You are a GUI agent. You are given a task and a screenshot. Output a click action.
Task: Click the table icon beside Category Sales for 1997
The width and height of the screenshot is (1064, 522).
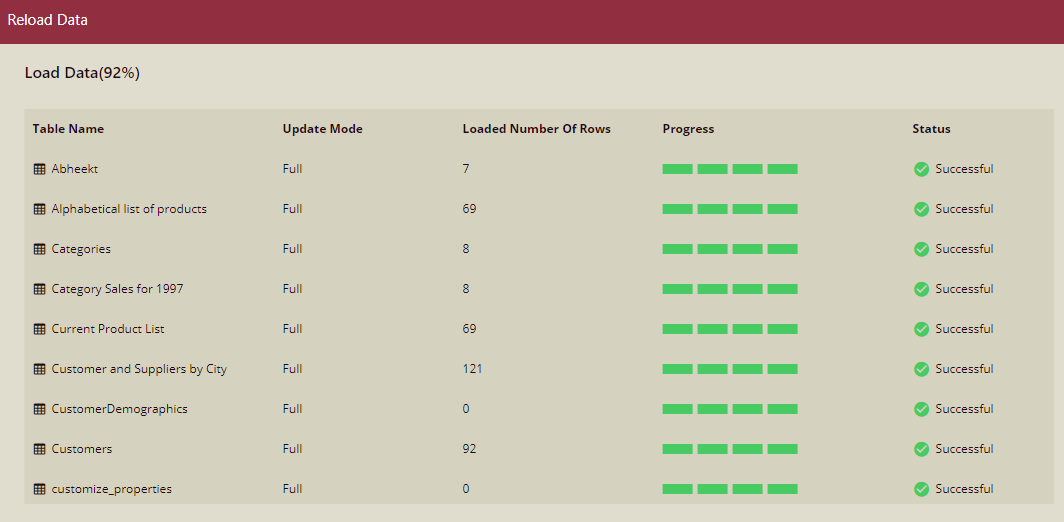coord(40,289)
